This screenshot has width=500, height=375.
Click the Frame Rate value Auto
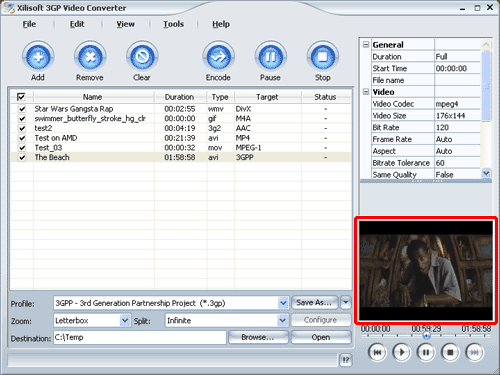click(444, 139)
